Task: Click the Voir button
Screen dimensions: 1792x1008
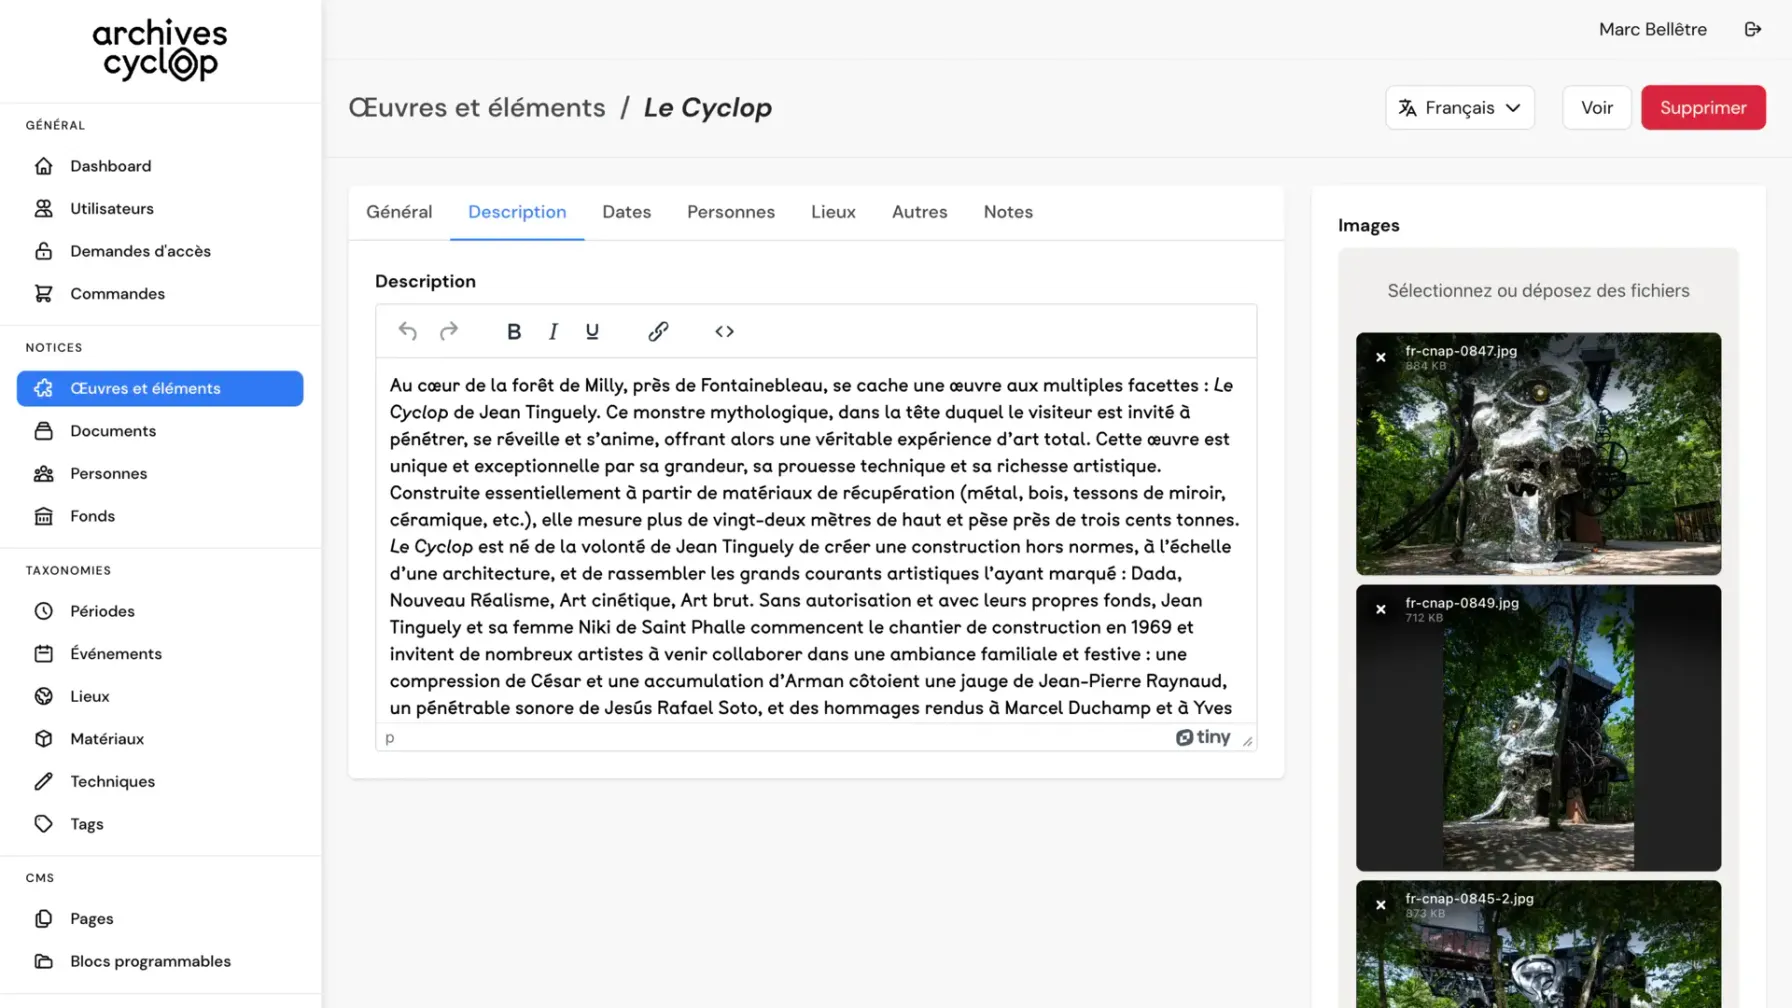Action: (1596, 108)
